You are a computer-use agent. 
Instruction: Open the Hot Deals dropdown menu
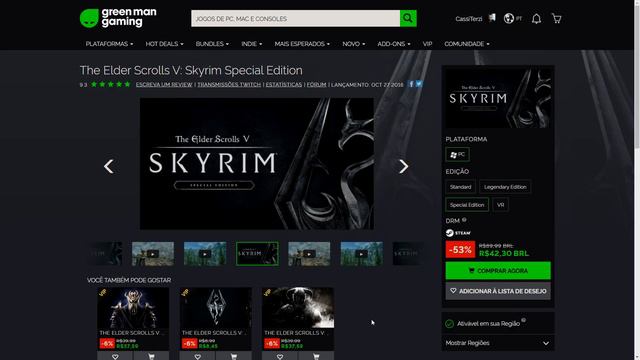tap(164, 44)
